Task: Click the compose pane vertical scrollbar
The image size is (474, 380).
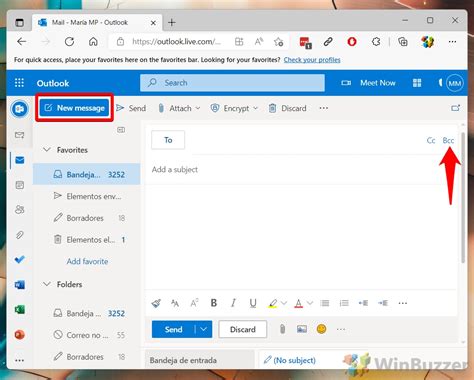Action: click(x=463, y=197)
